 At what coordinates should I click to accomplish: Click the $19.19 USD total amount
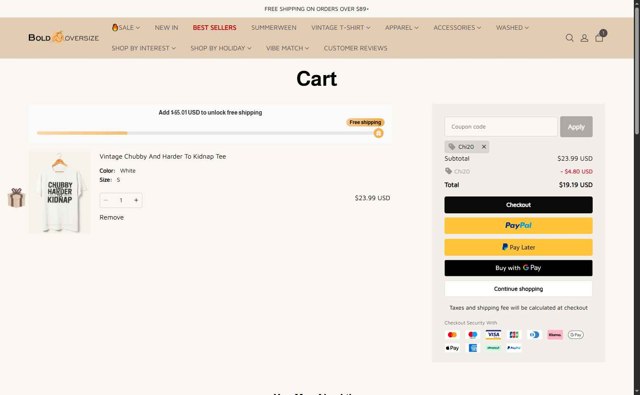click(576, 185)
